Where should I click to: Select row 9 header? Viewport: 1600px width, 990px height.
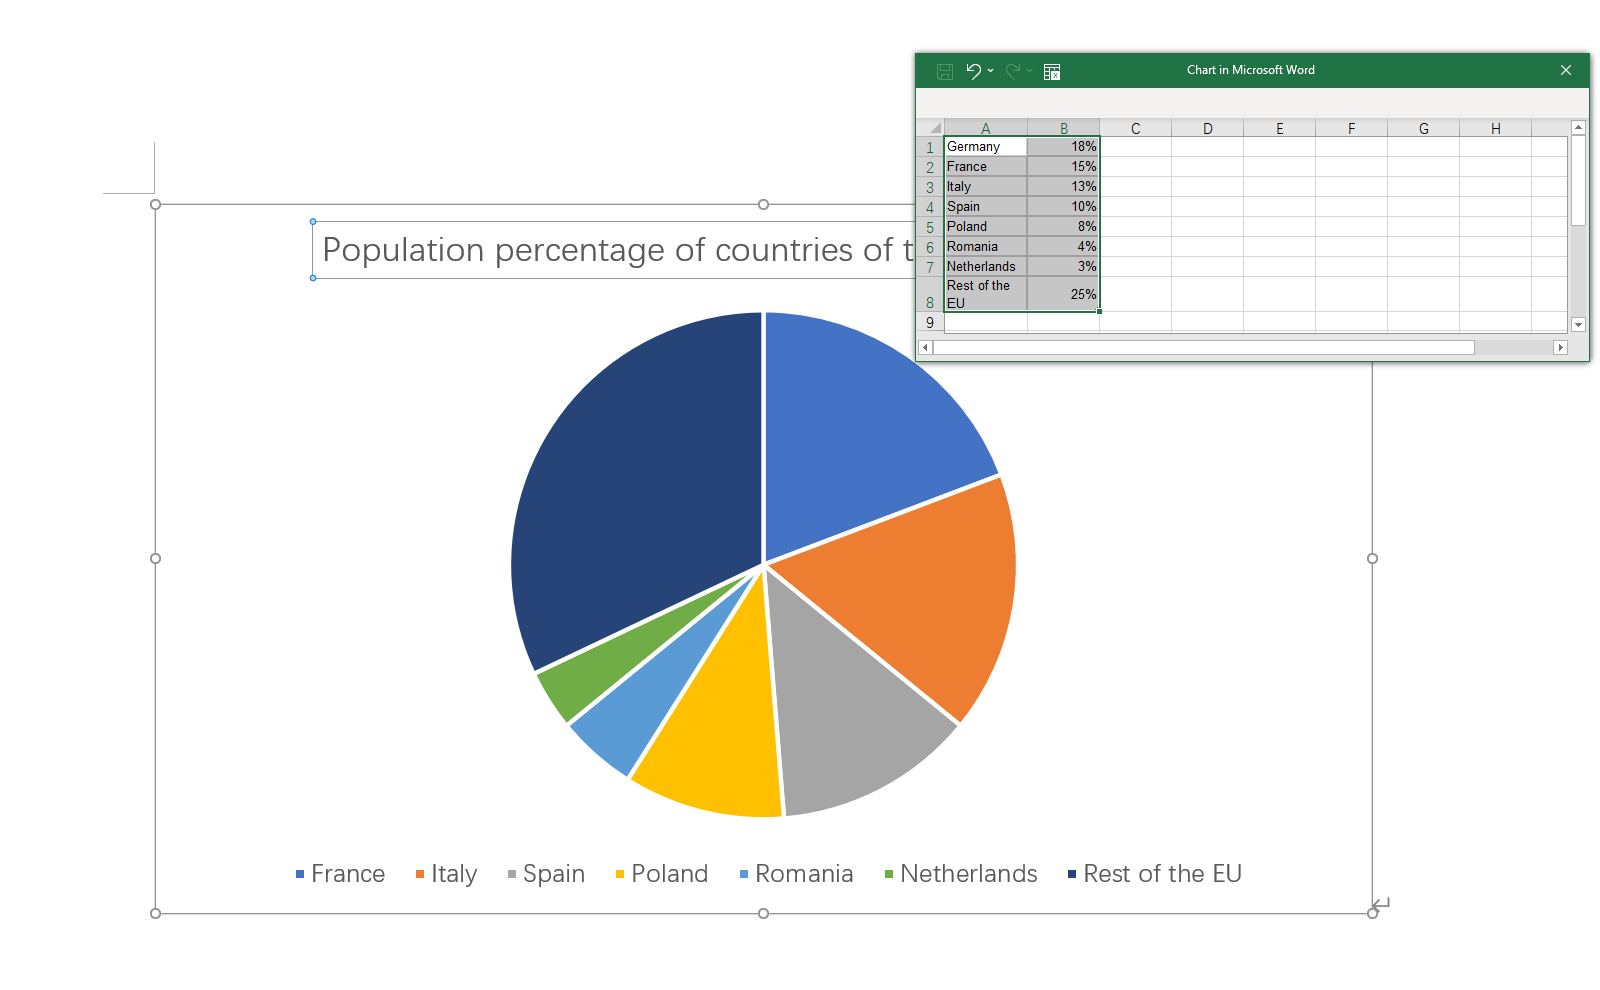(930, 322)
